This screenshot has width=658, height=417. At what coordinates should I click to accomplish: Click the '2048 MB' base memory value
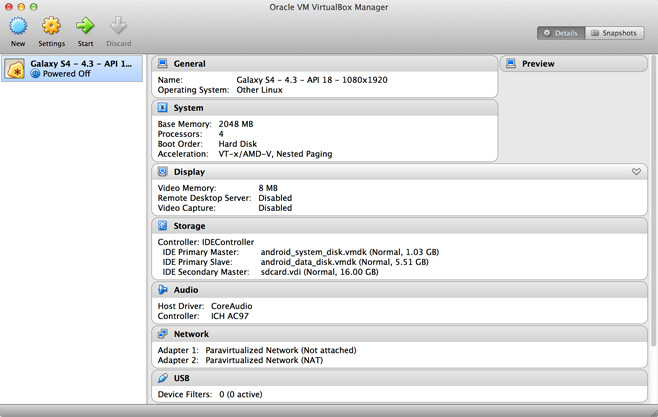click(x=236, y=124)
